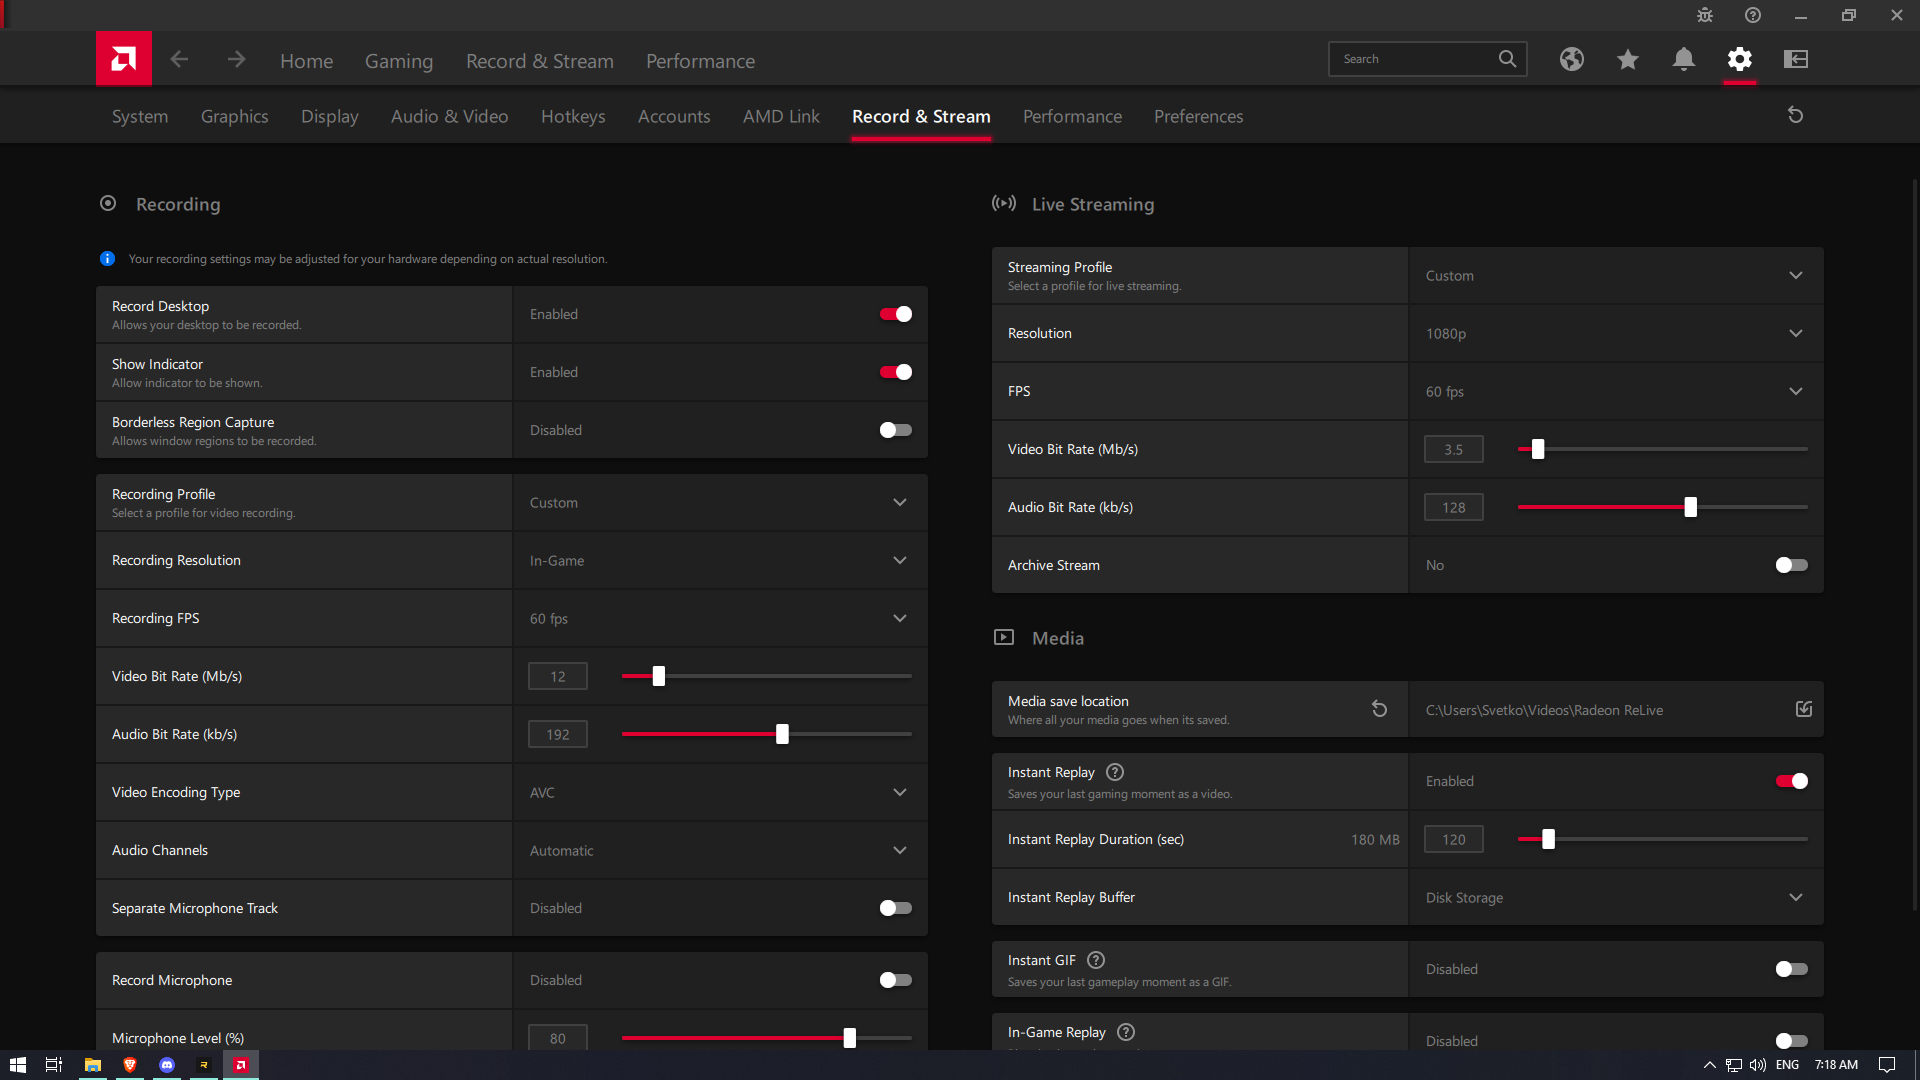
Task: Click the AMD logo home icon
Action: [x=124, y=59]
